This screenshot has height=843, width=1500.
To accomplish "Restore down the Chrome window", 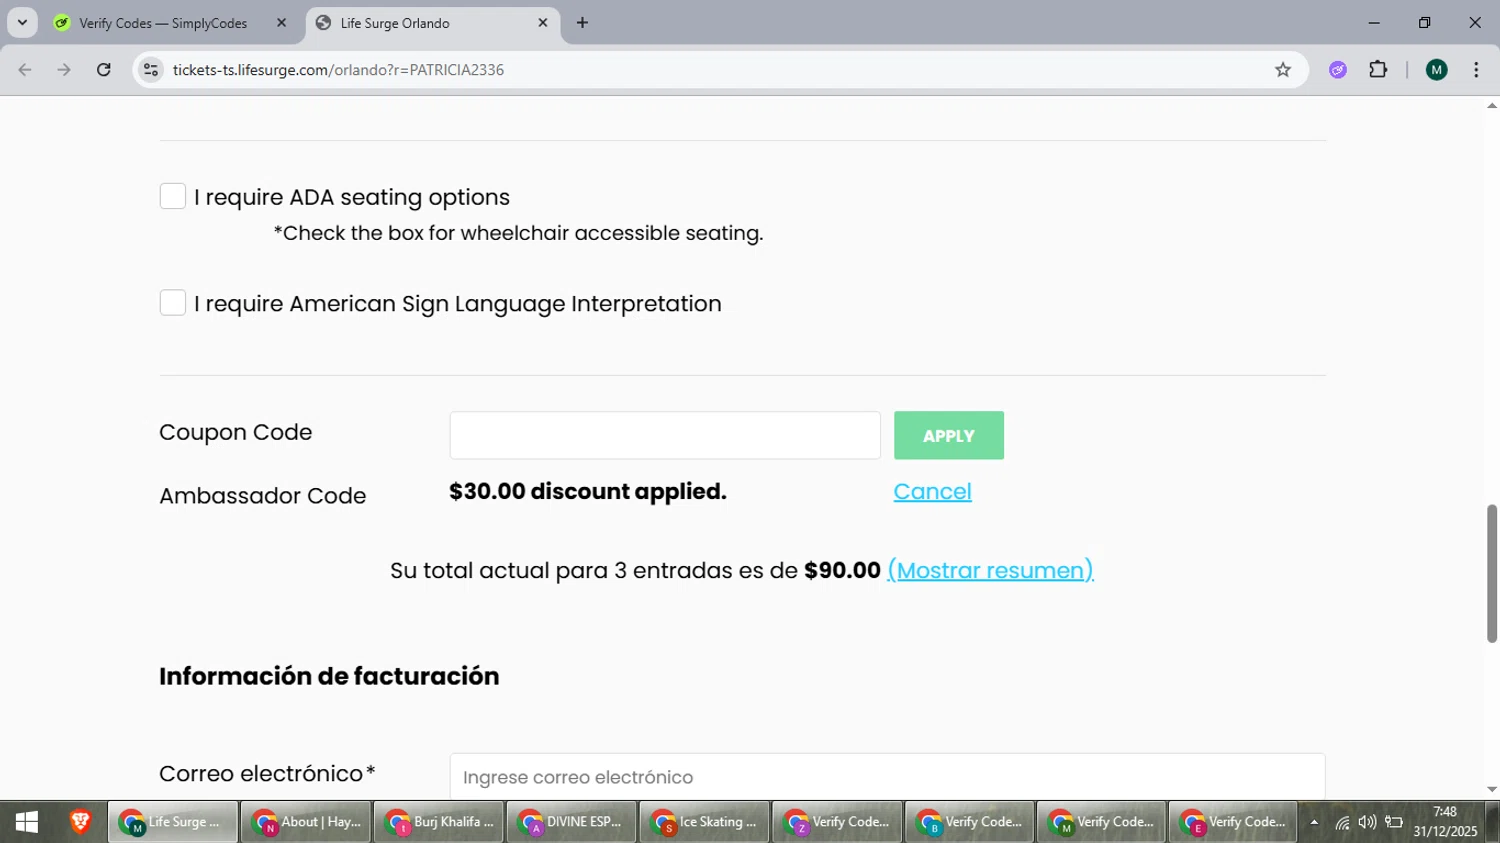I will click(1424, 22).
